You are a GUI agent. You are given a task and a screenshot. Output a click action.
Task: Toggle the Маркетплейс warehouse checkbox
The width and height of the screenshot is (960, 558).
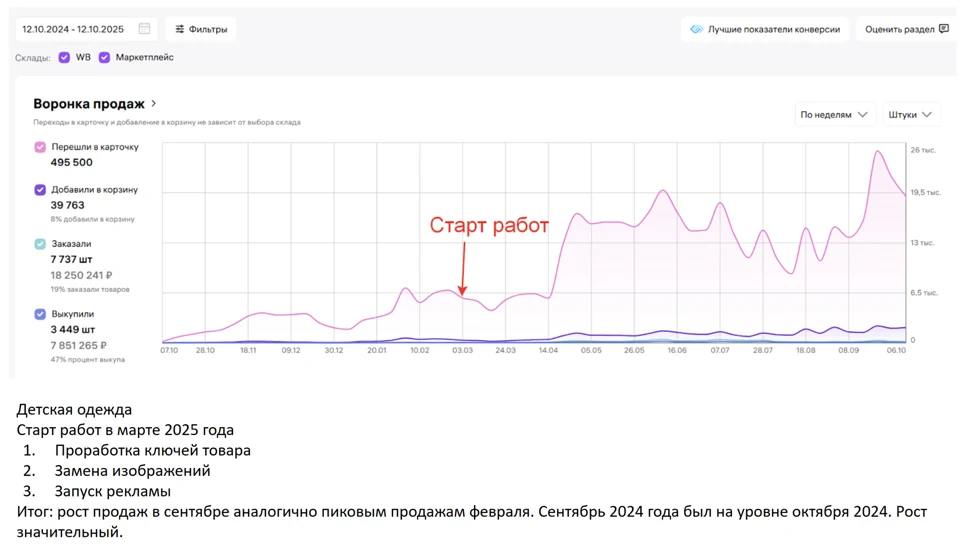point(105,58)
